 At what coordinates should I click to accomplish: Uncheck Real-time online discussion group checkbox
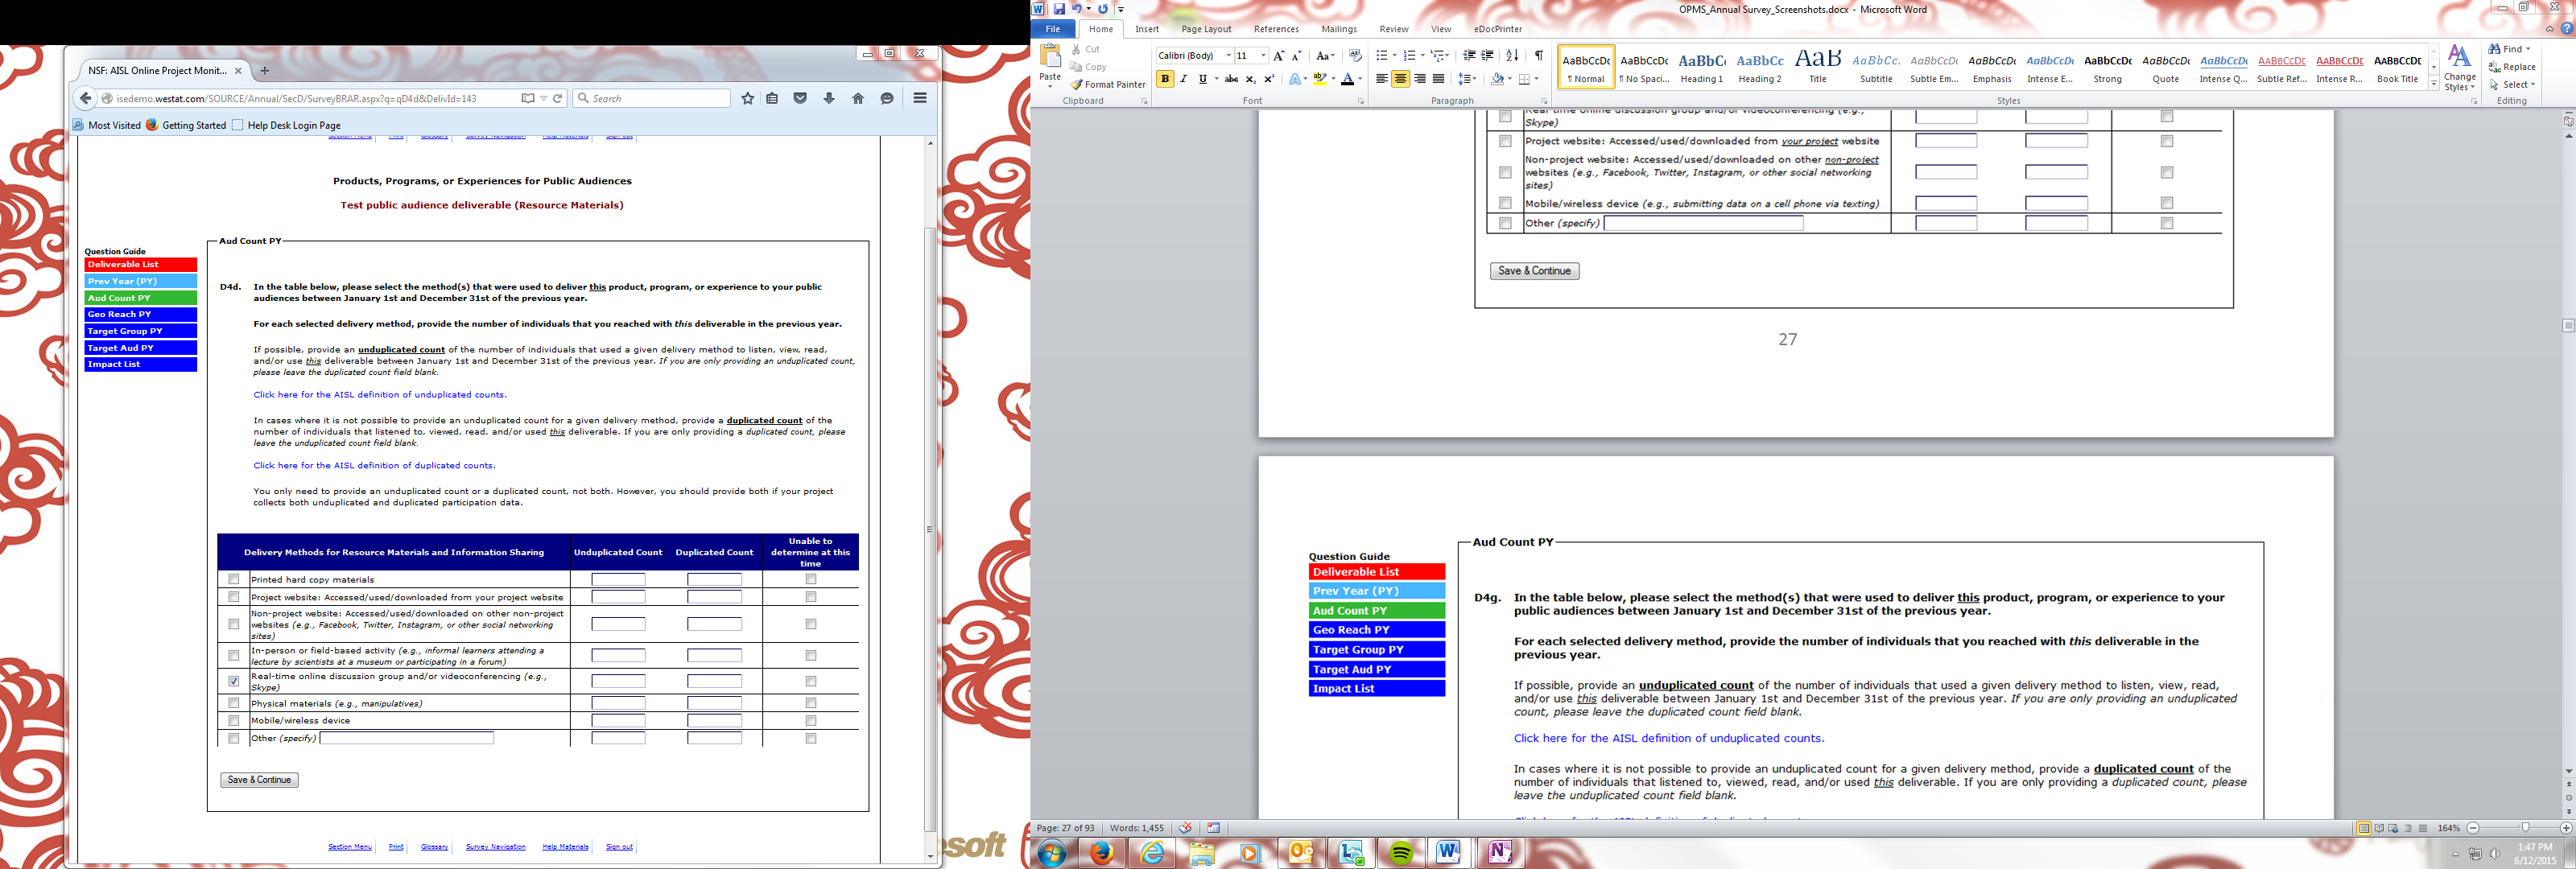coord(234,682)
